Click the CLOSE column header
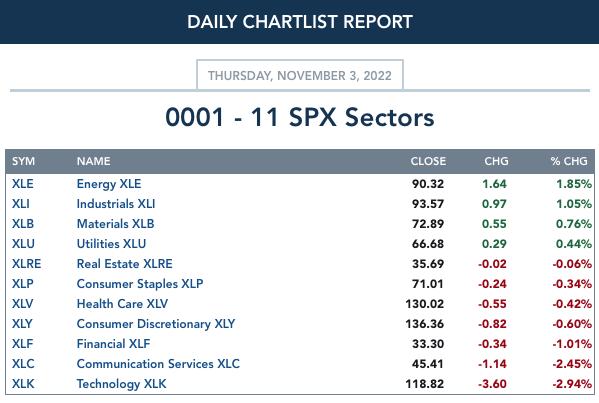Viewport: 599px width, 403px height. point(428,161)
